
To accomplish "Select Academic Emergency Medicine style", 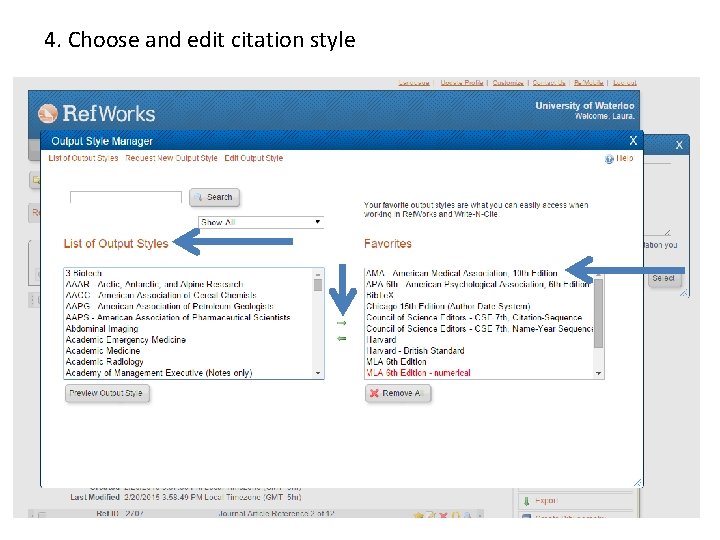I will [125, 340].
